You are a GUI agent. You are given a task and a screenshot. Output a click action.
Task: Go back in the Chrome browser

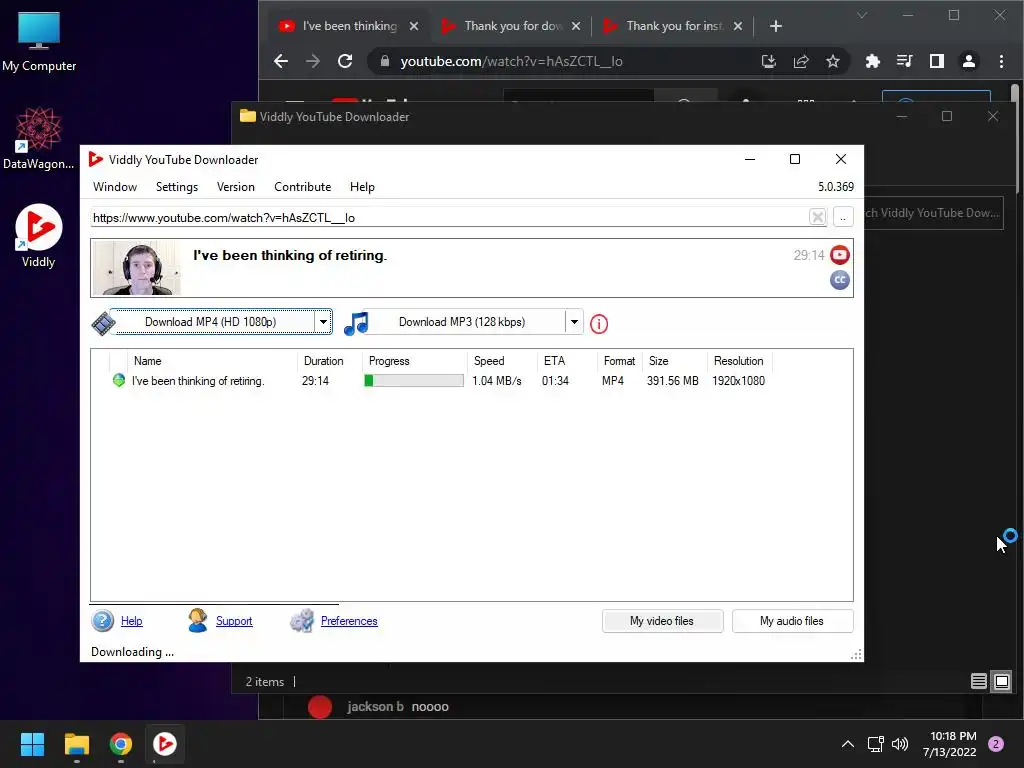281,61
